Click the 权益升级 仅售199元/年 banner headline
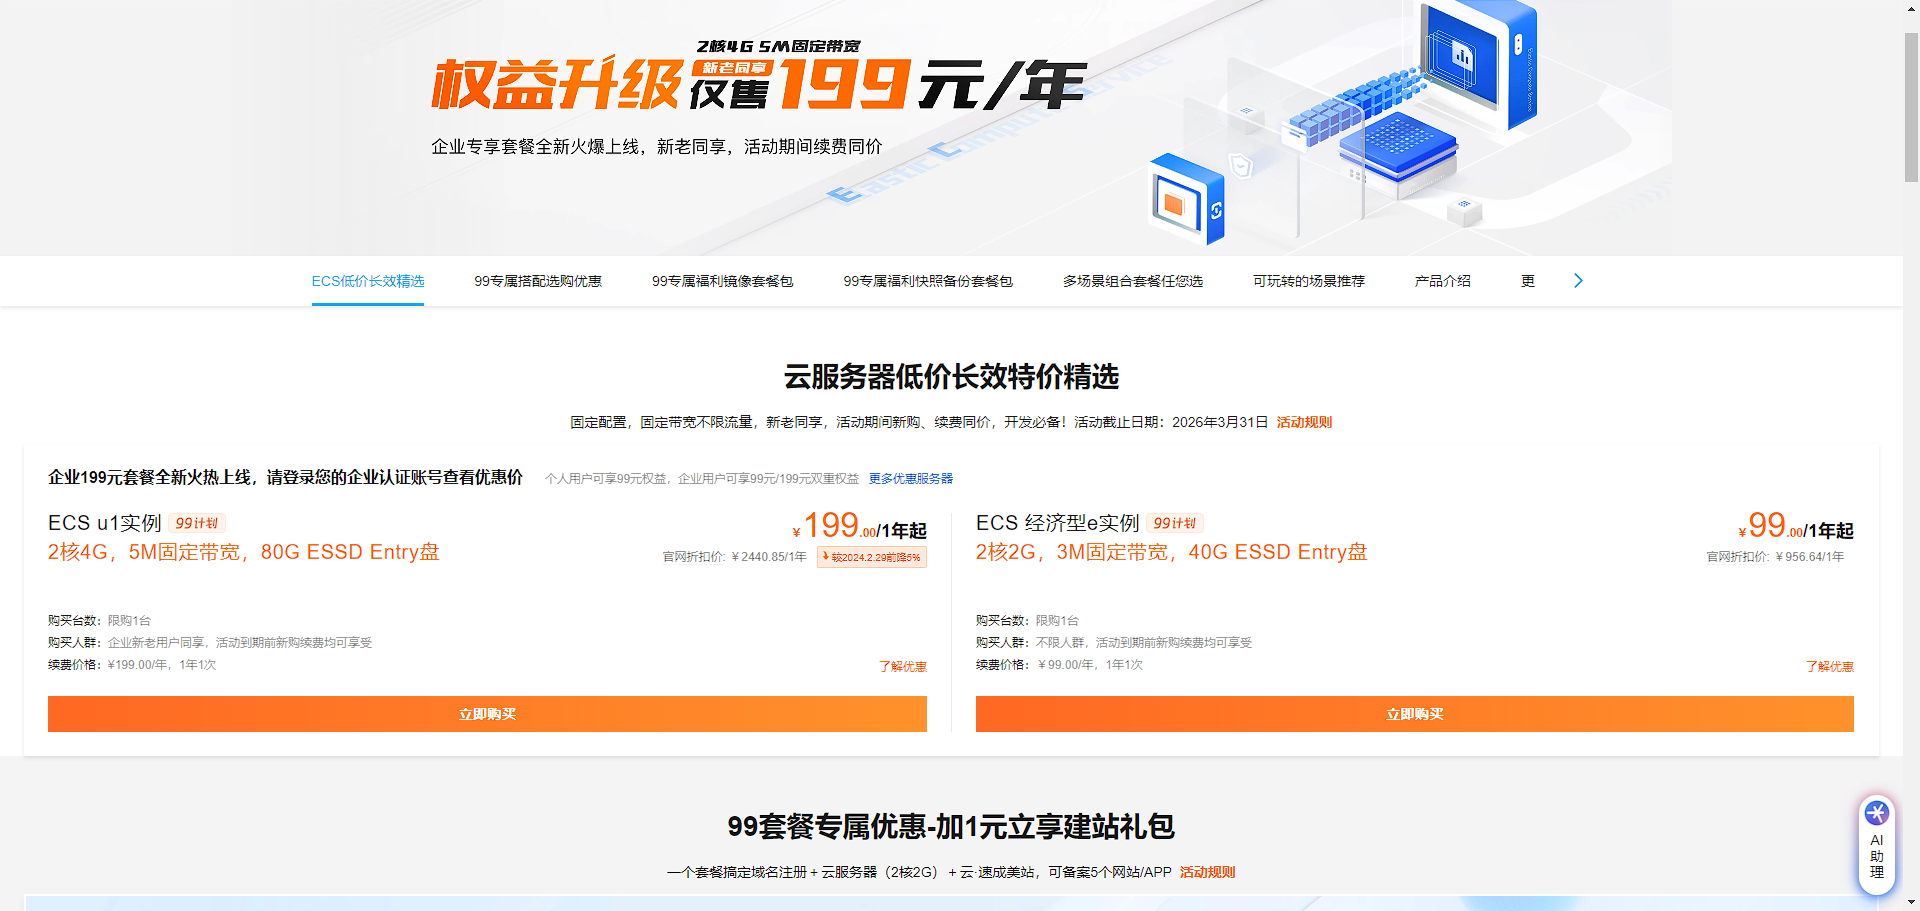Screen dimensions: 1920x911 (759, 77)
